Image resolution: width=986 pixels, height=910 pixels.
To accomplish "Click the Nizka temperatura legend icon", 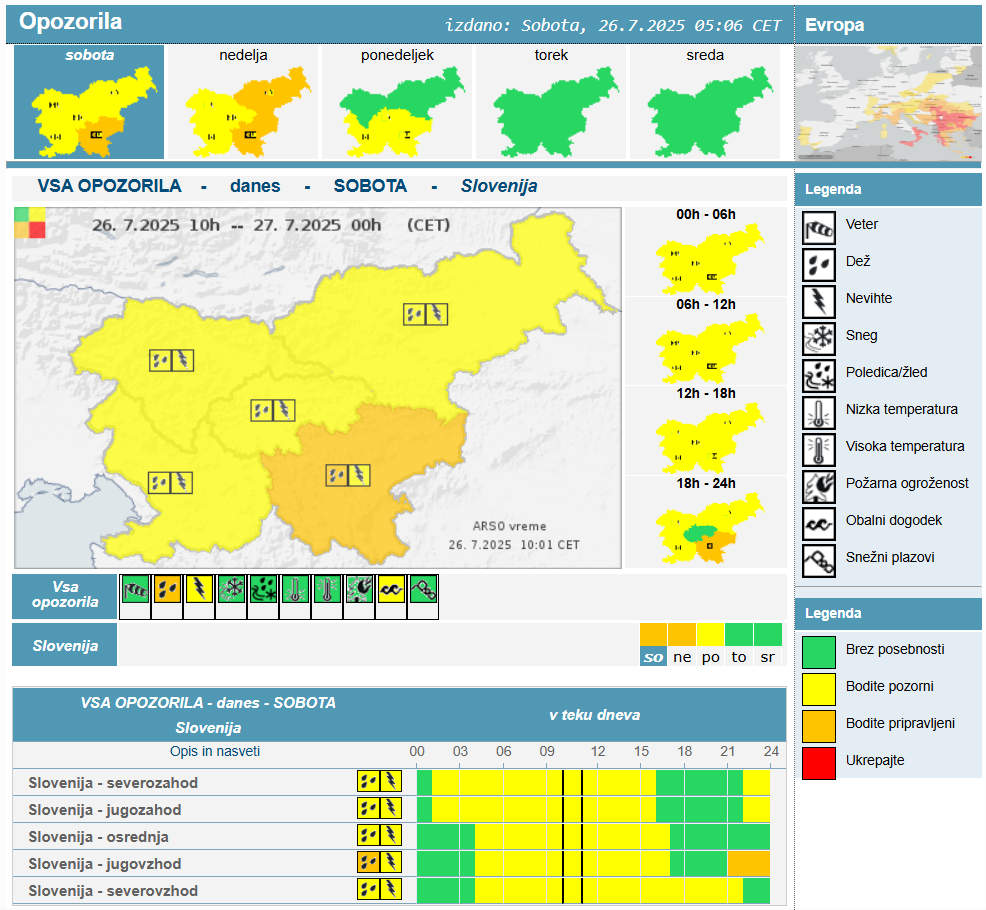I will [x=819, y=413].
